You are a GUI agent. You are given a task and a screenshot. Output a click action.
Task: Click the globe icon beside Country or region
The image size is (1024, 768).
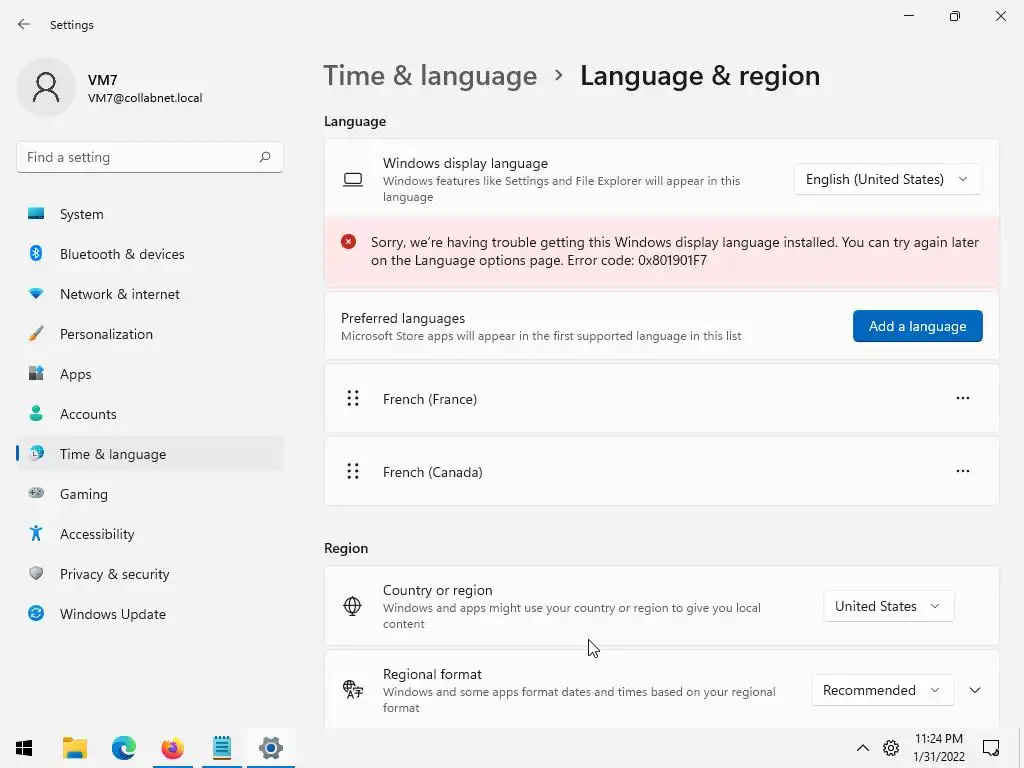pos(352,606)
